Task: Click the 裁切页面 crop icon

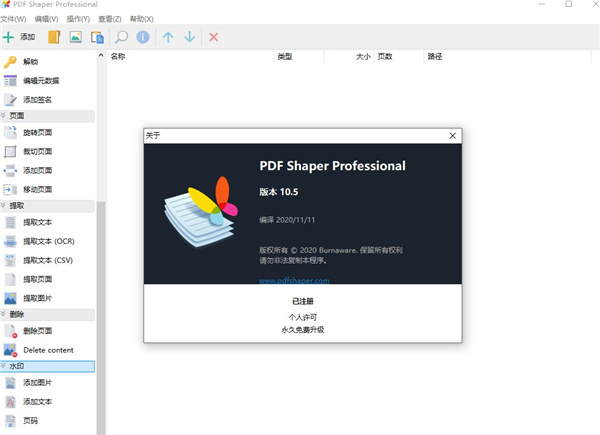Action: pos(10,152)
